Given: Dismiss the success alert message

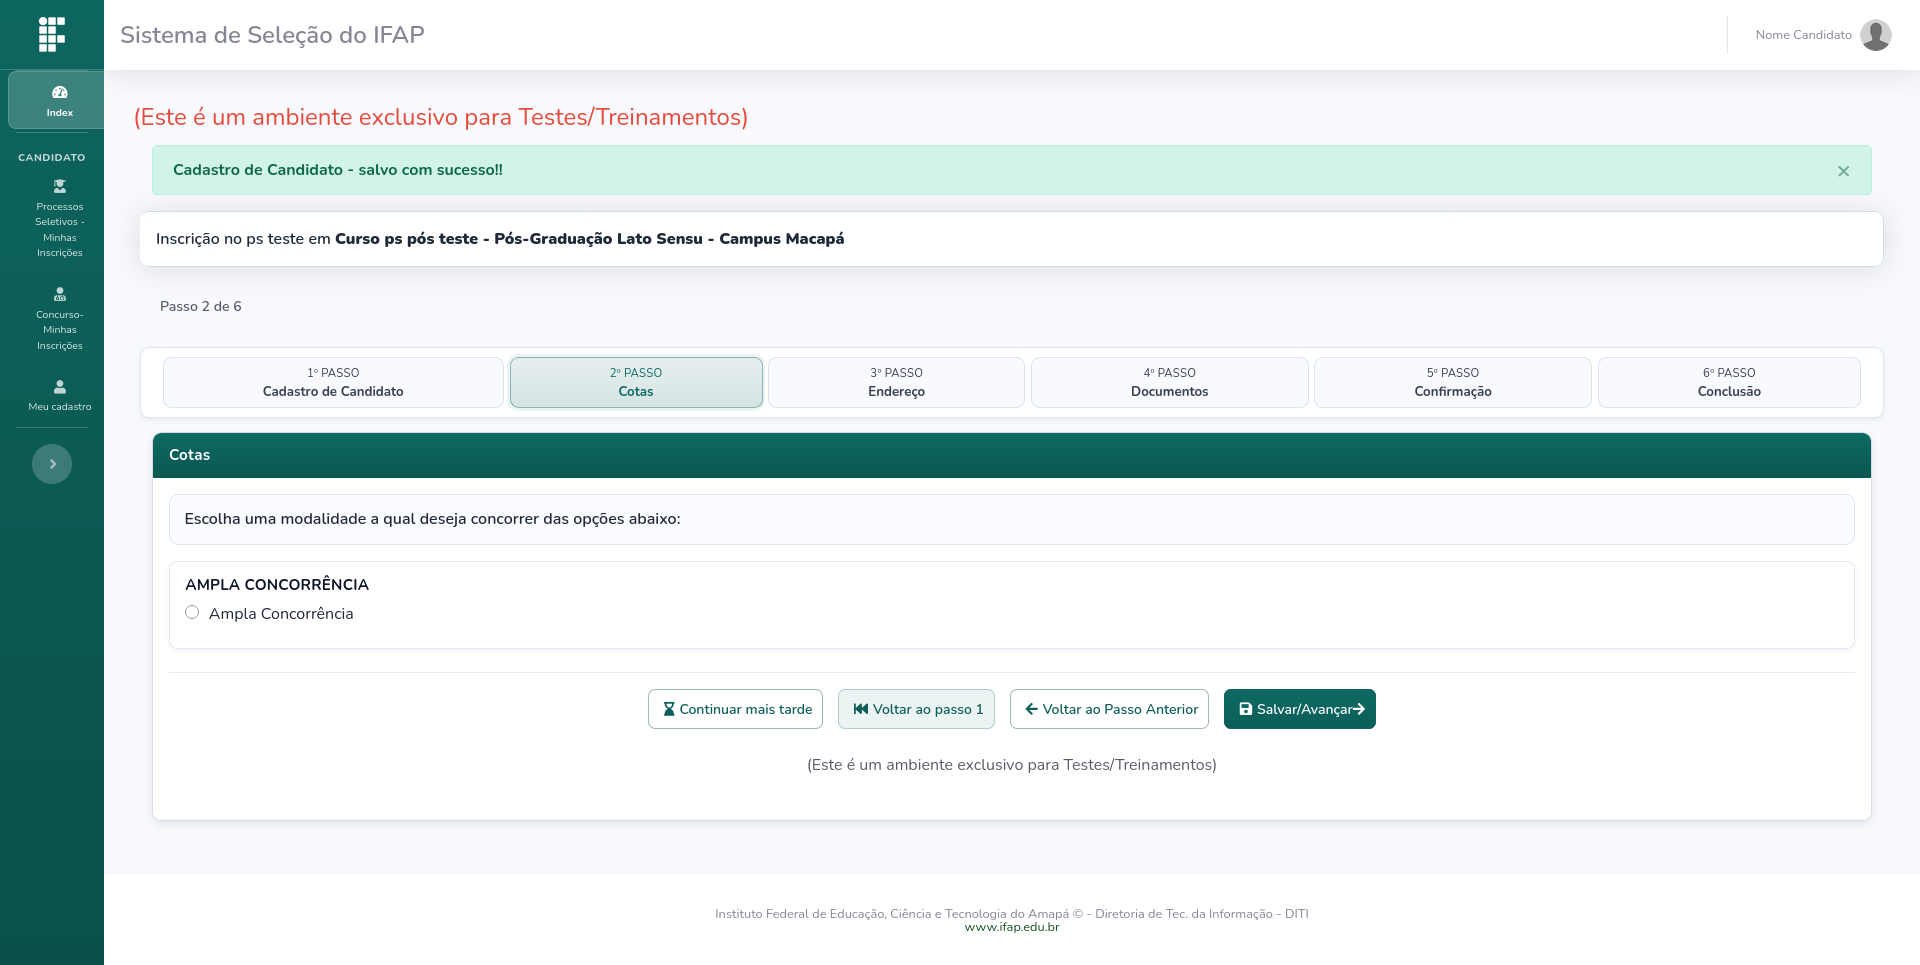Looking at the screenshot, I should (x=1843, y=171).
